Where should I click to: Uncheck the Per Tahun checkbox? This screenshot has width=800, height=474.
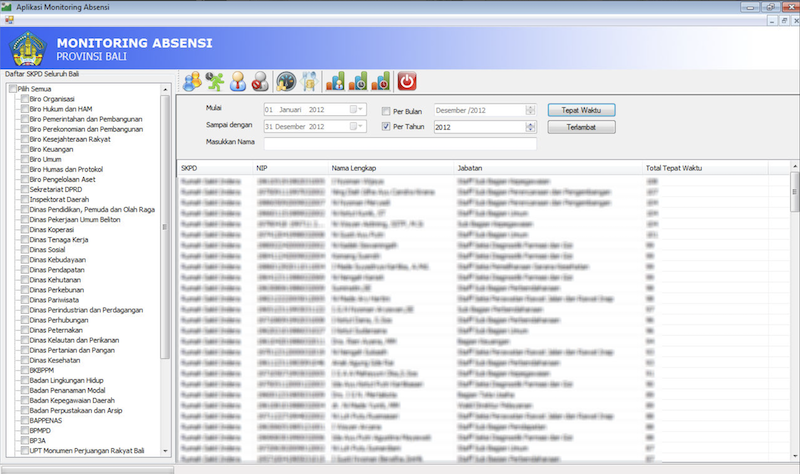click(x=386, y=127)
